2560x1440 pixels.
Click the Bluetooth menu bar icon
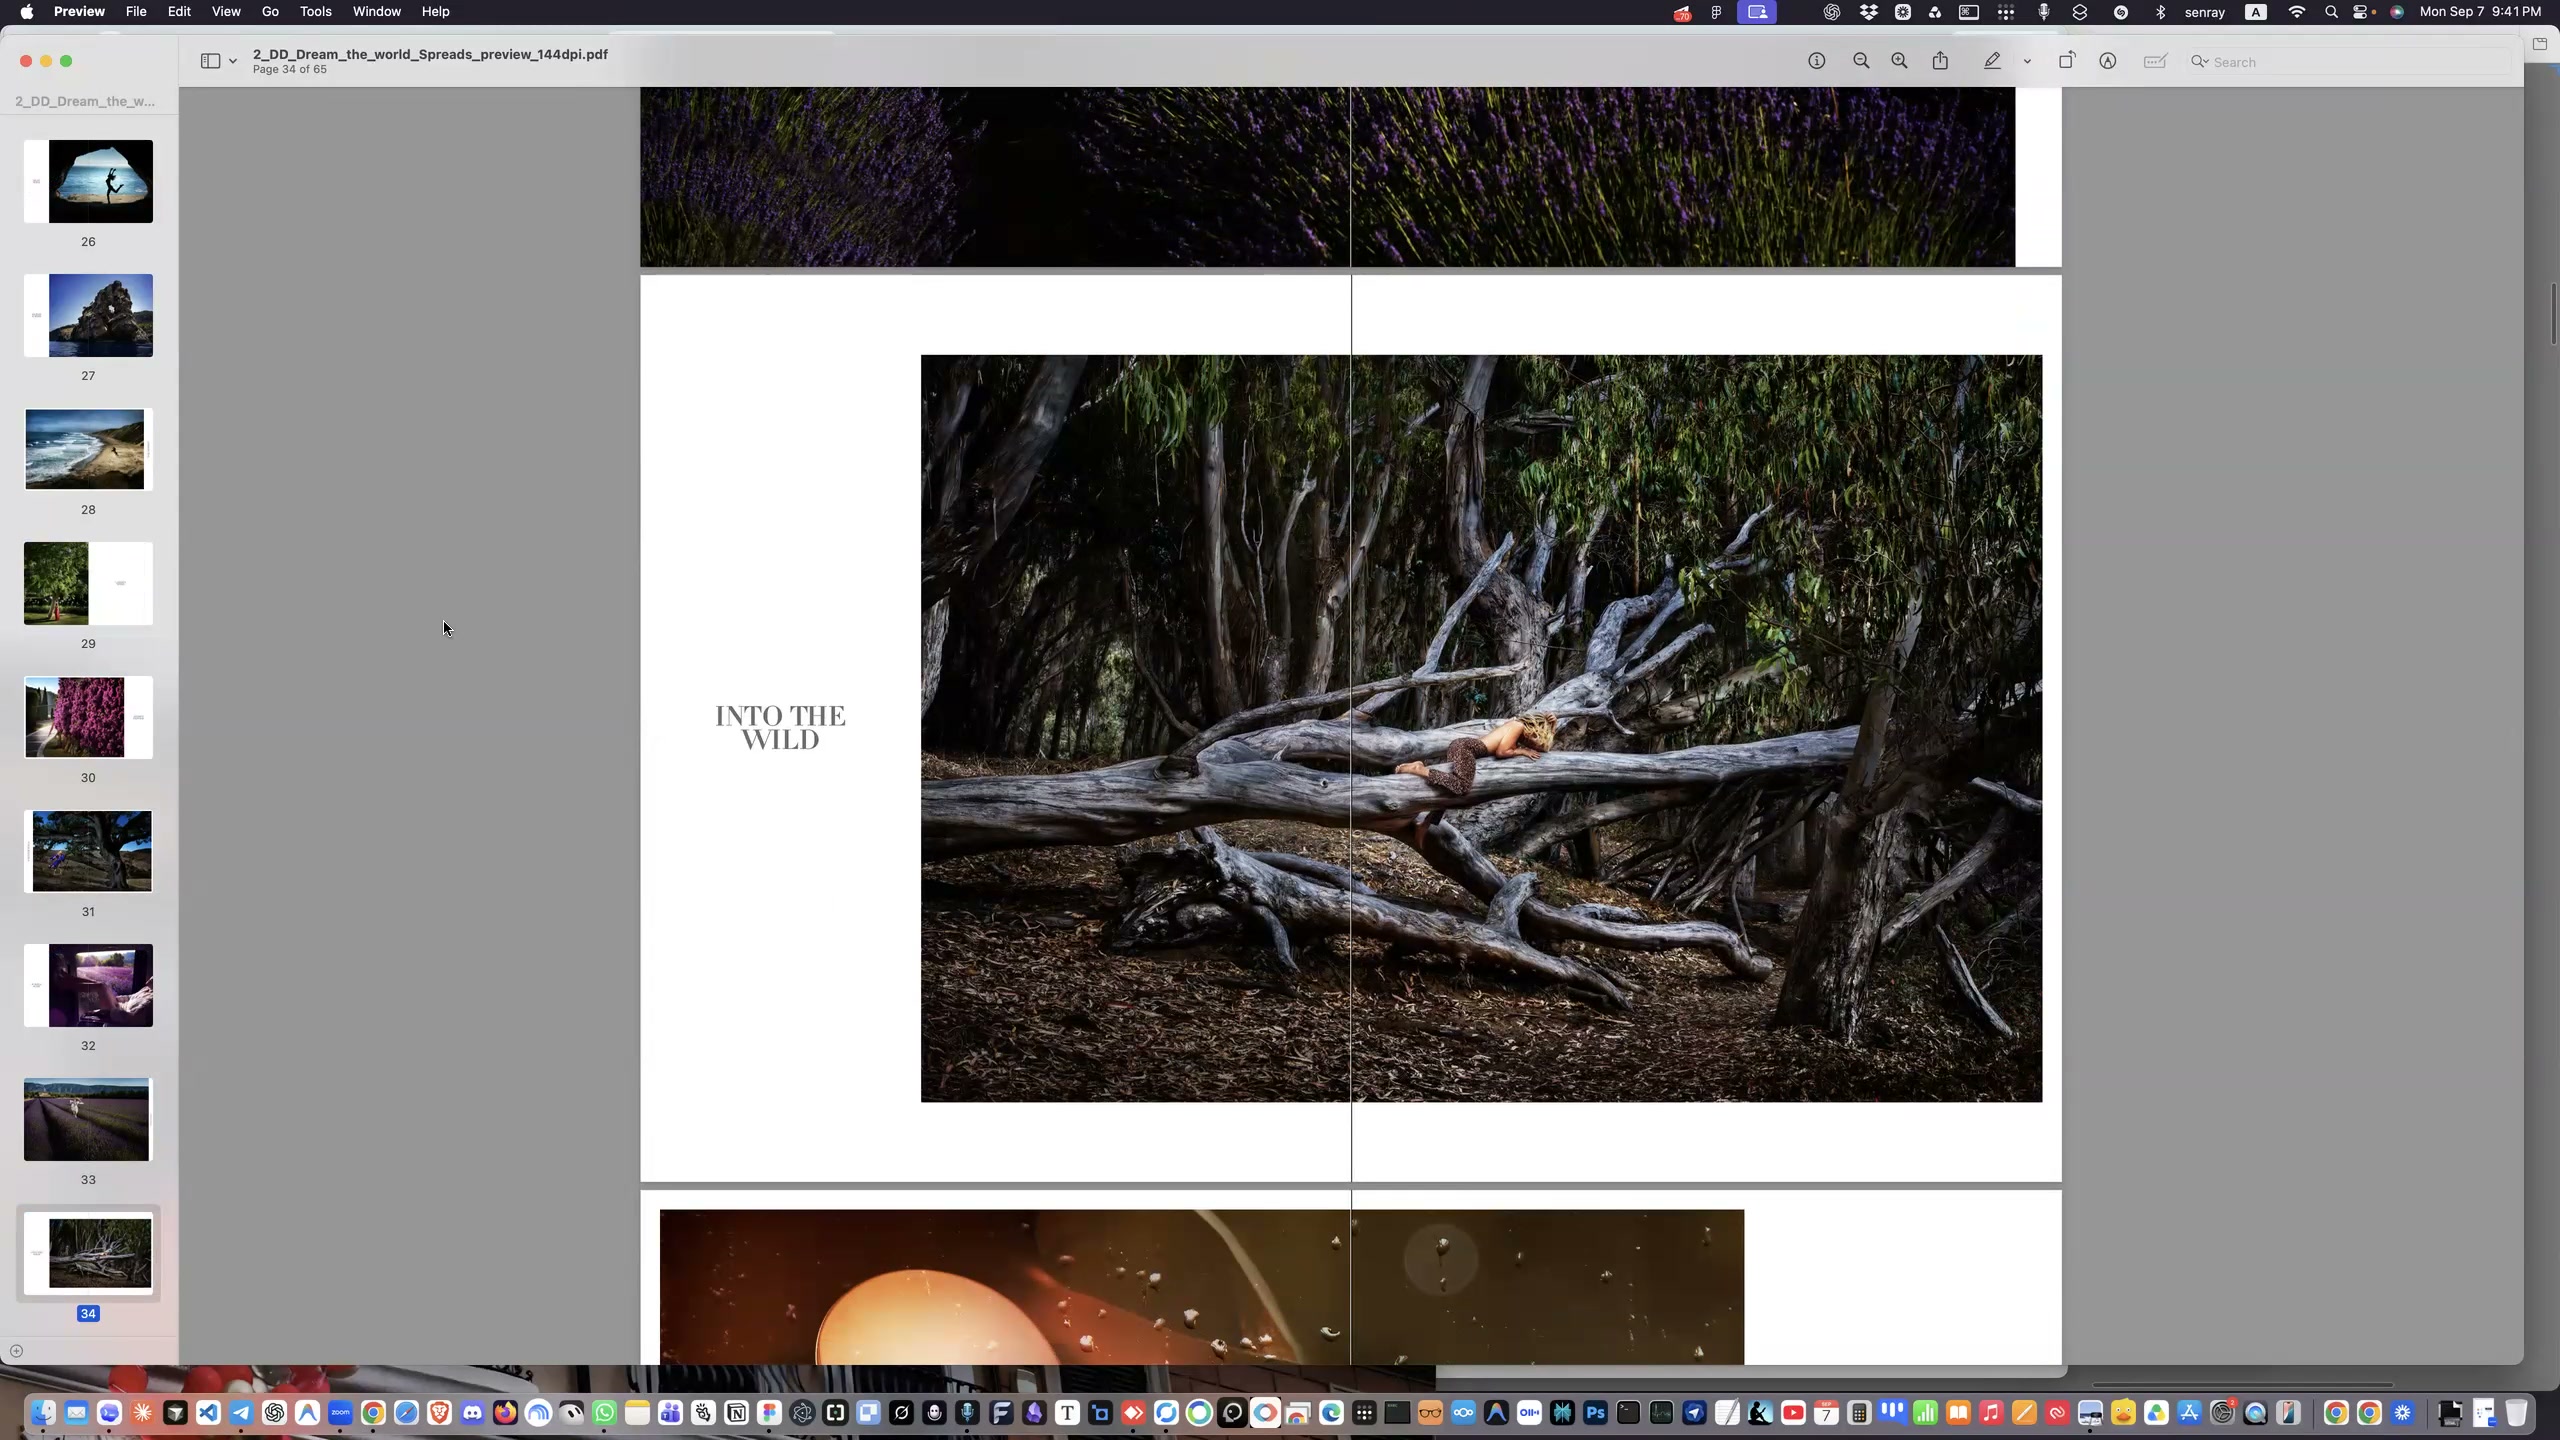click(2160, 12)
